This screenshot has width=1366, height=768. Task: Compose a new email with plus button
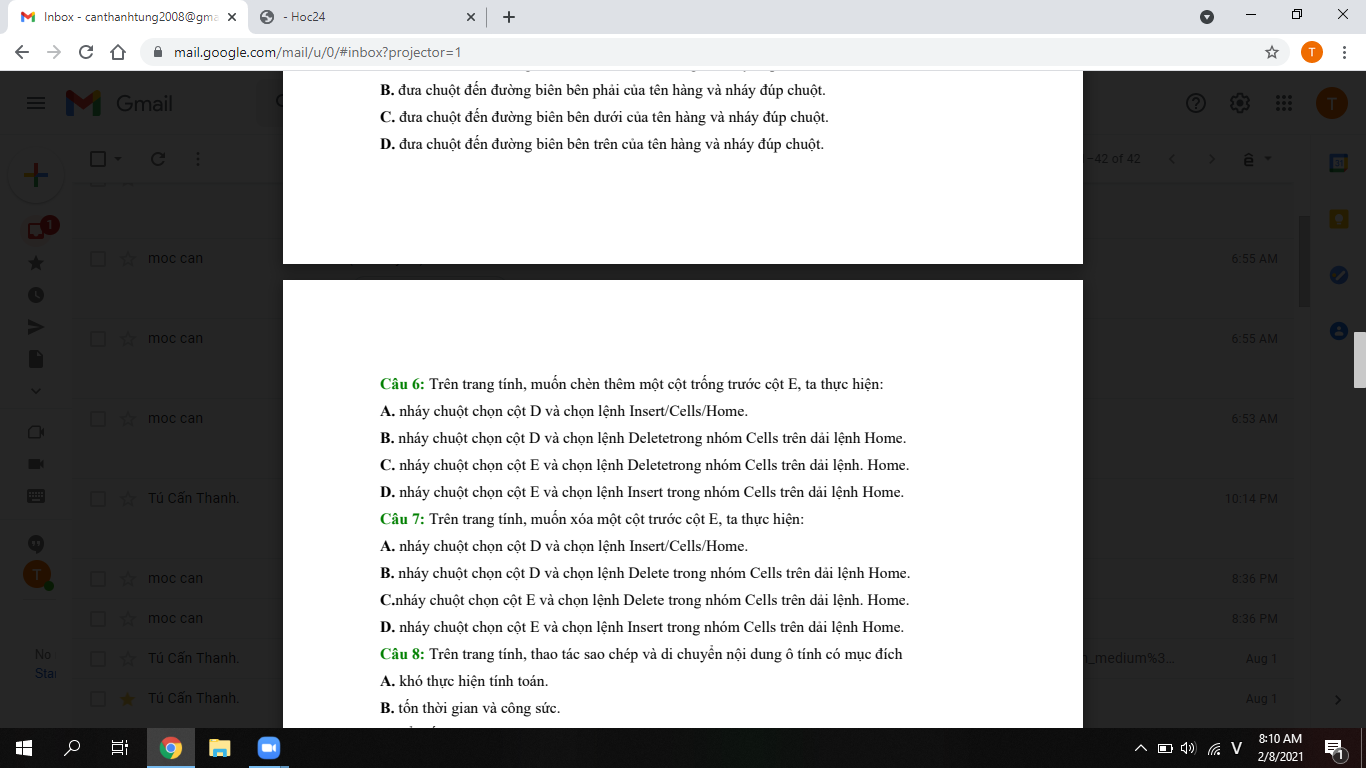tap(36, 175)
